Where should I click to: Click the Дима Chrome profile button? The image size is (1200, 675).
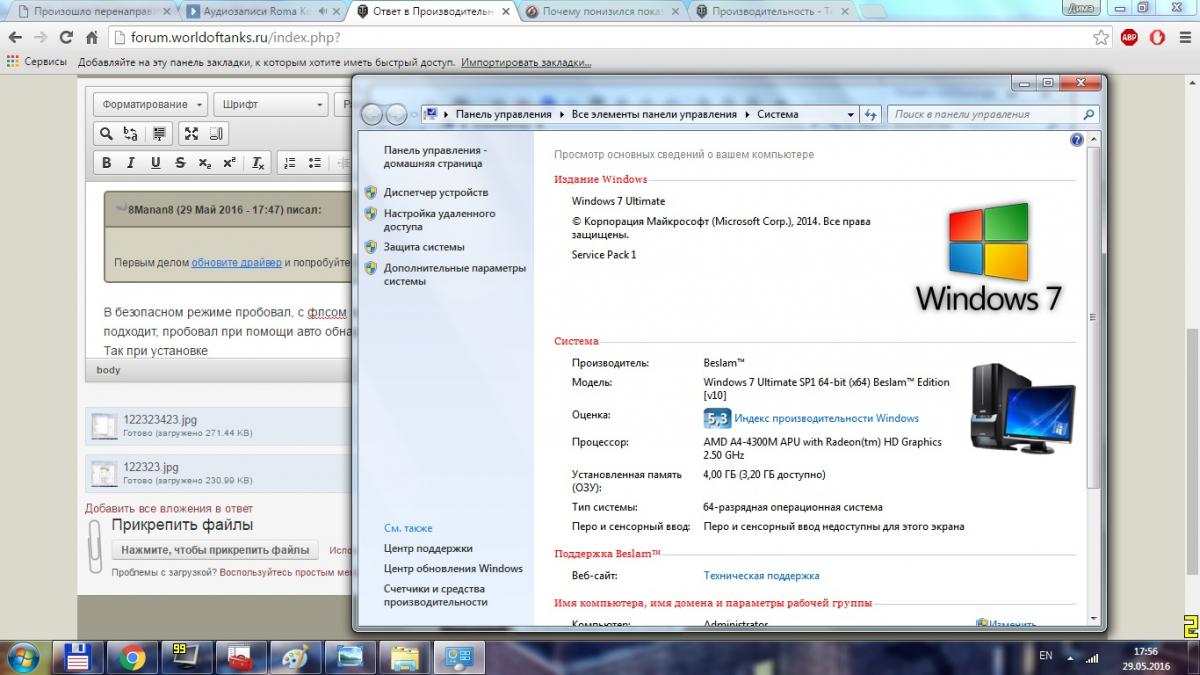pyautogui.click(x=1083, y=7)
